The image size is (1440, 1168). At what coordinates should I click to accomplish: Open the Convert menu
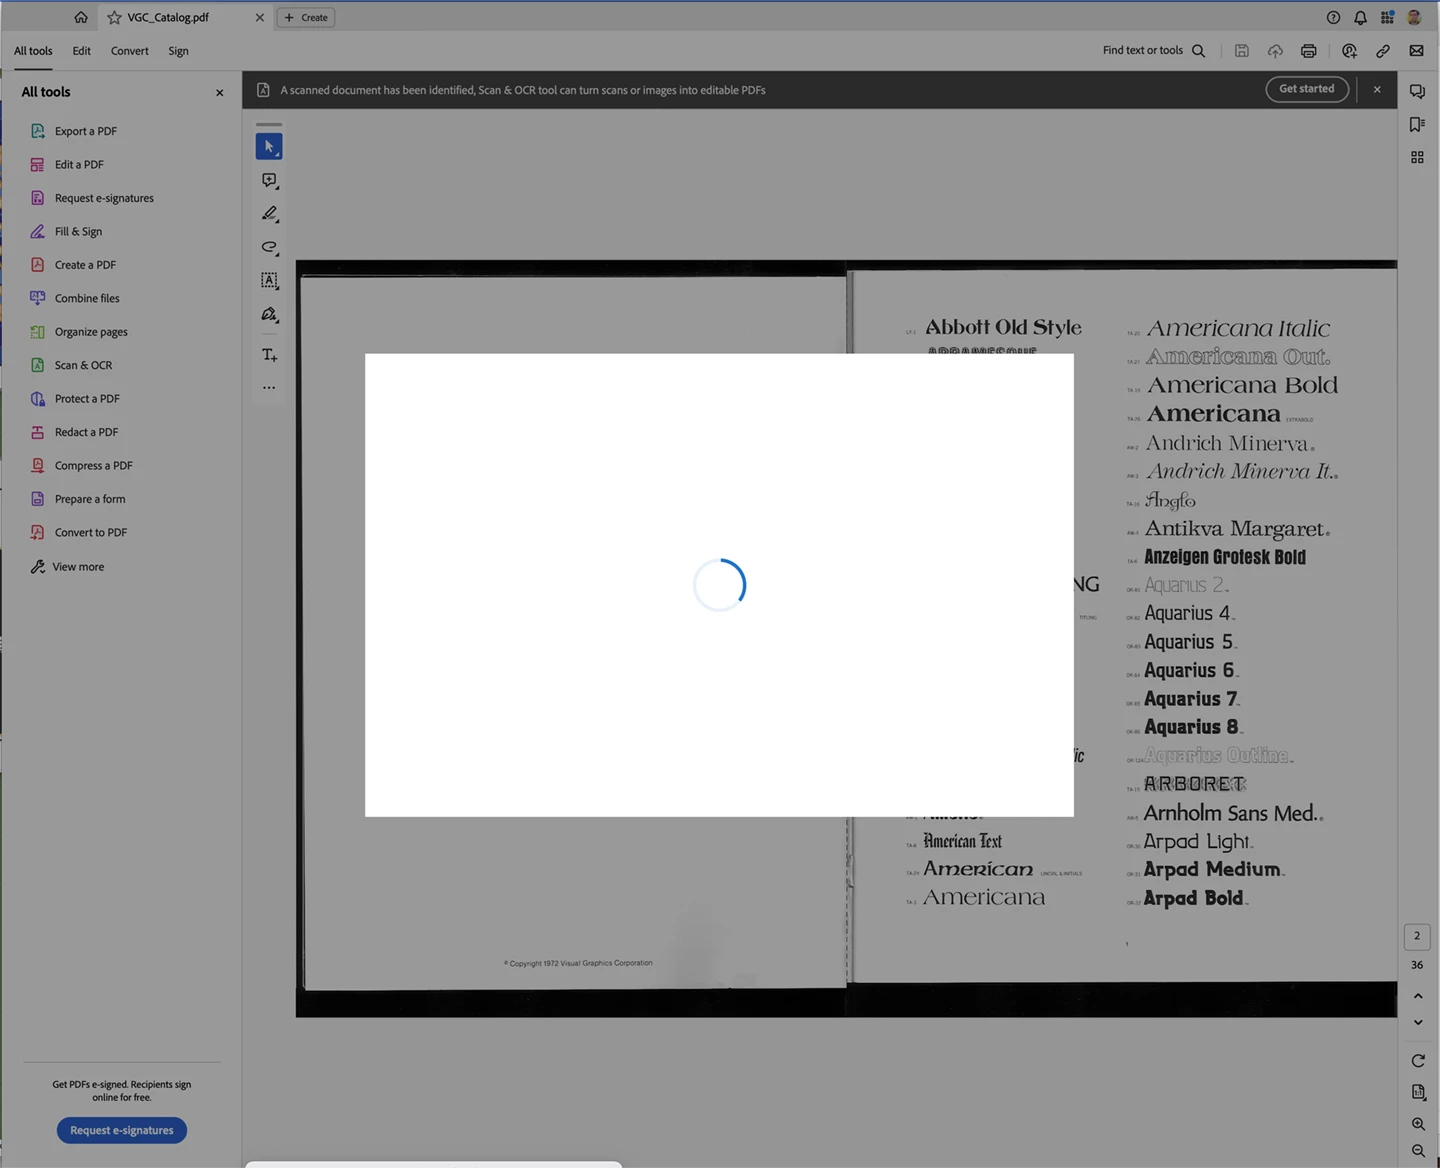click(130, 51)
